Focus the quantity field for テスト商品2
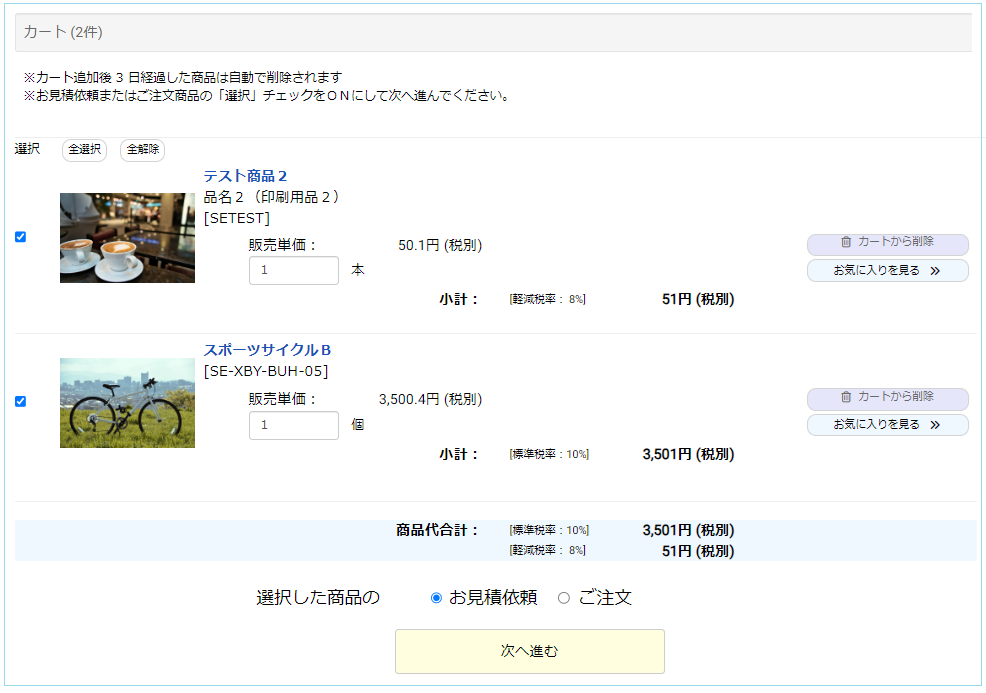Viewport: 986px width, 693px height. [294, 270]
